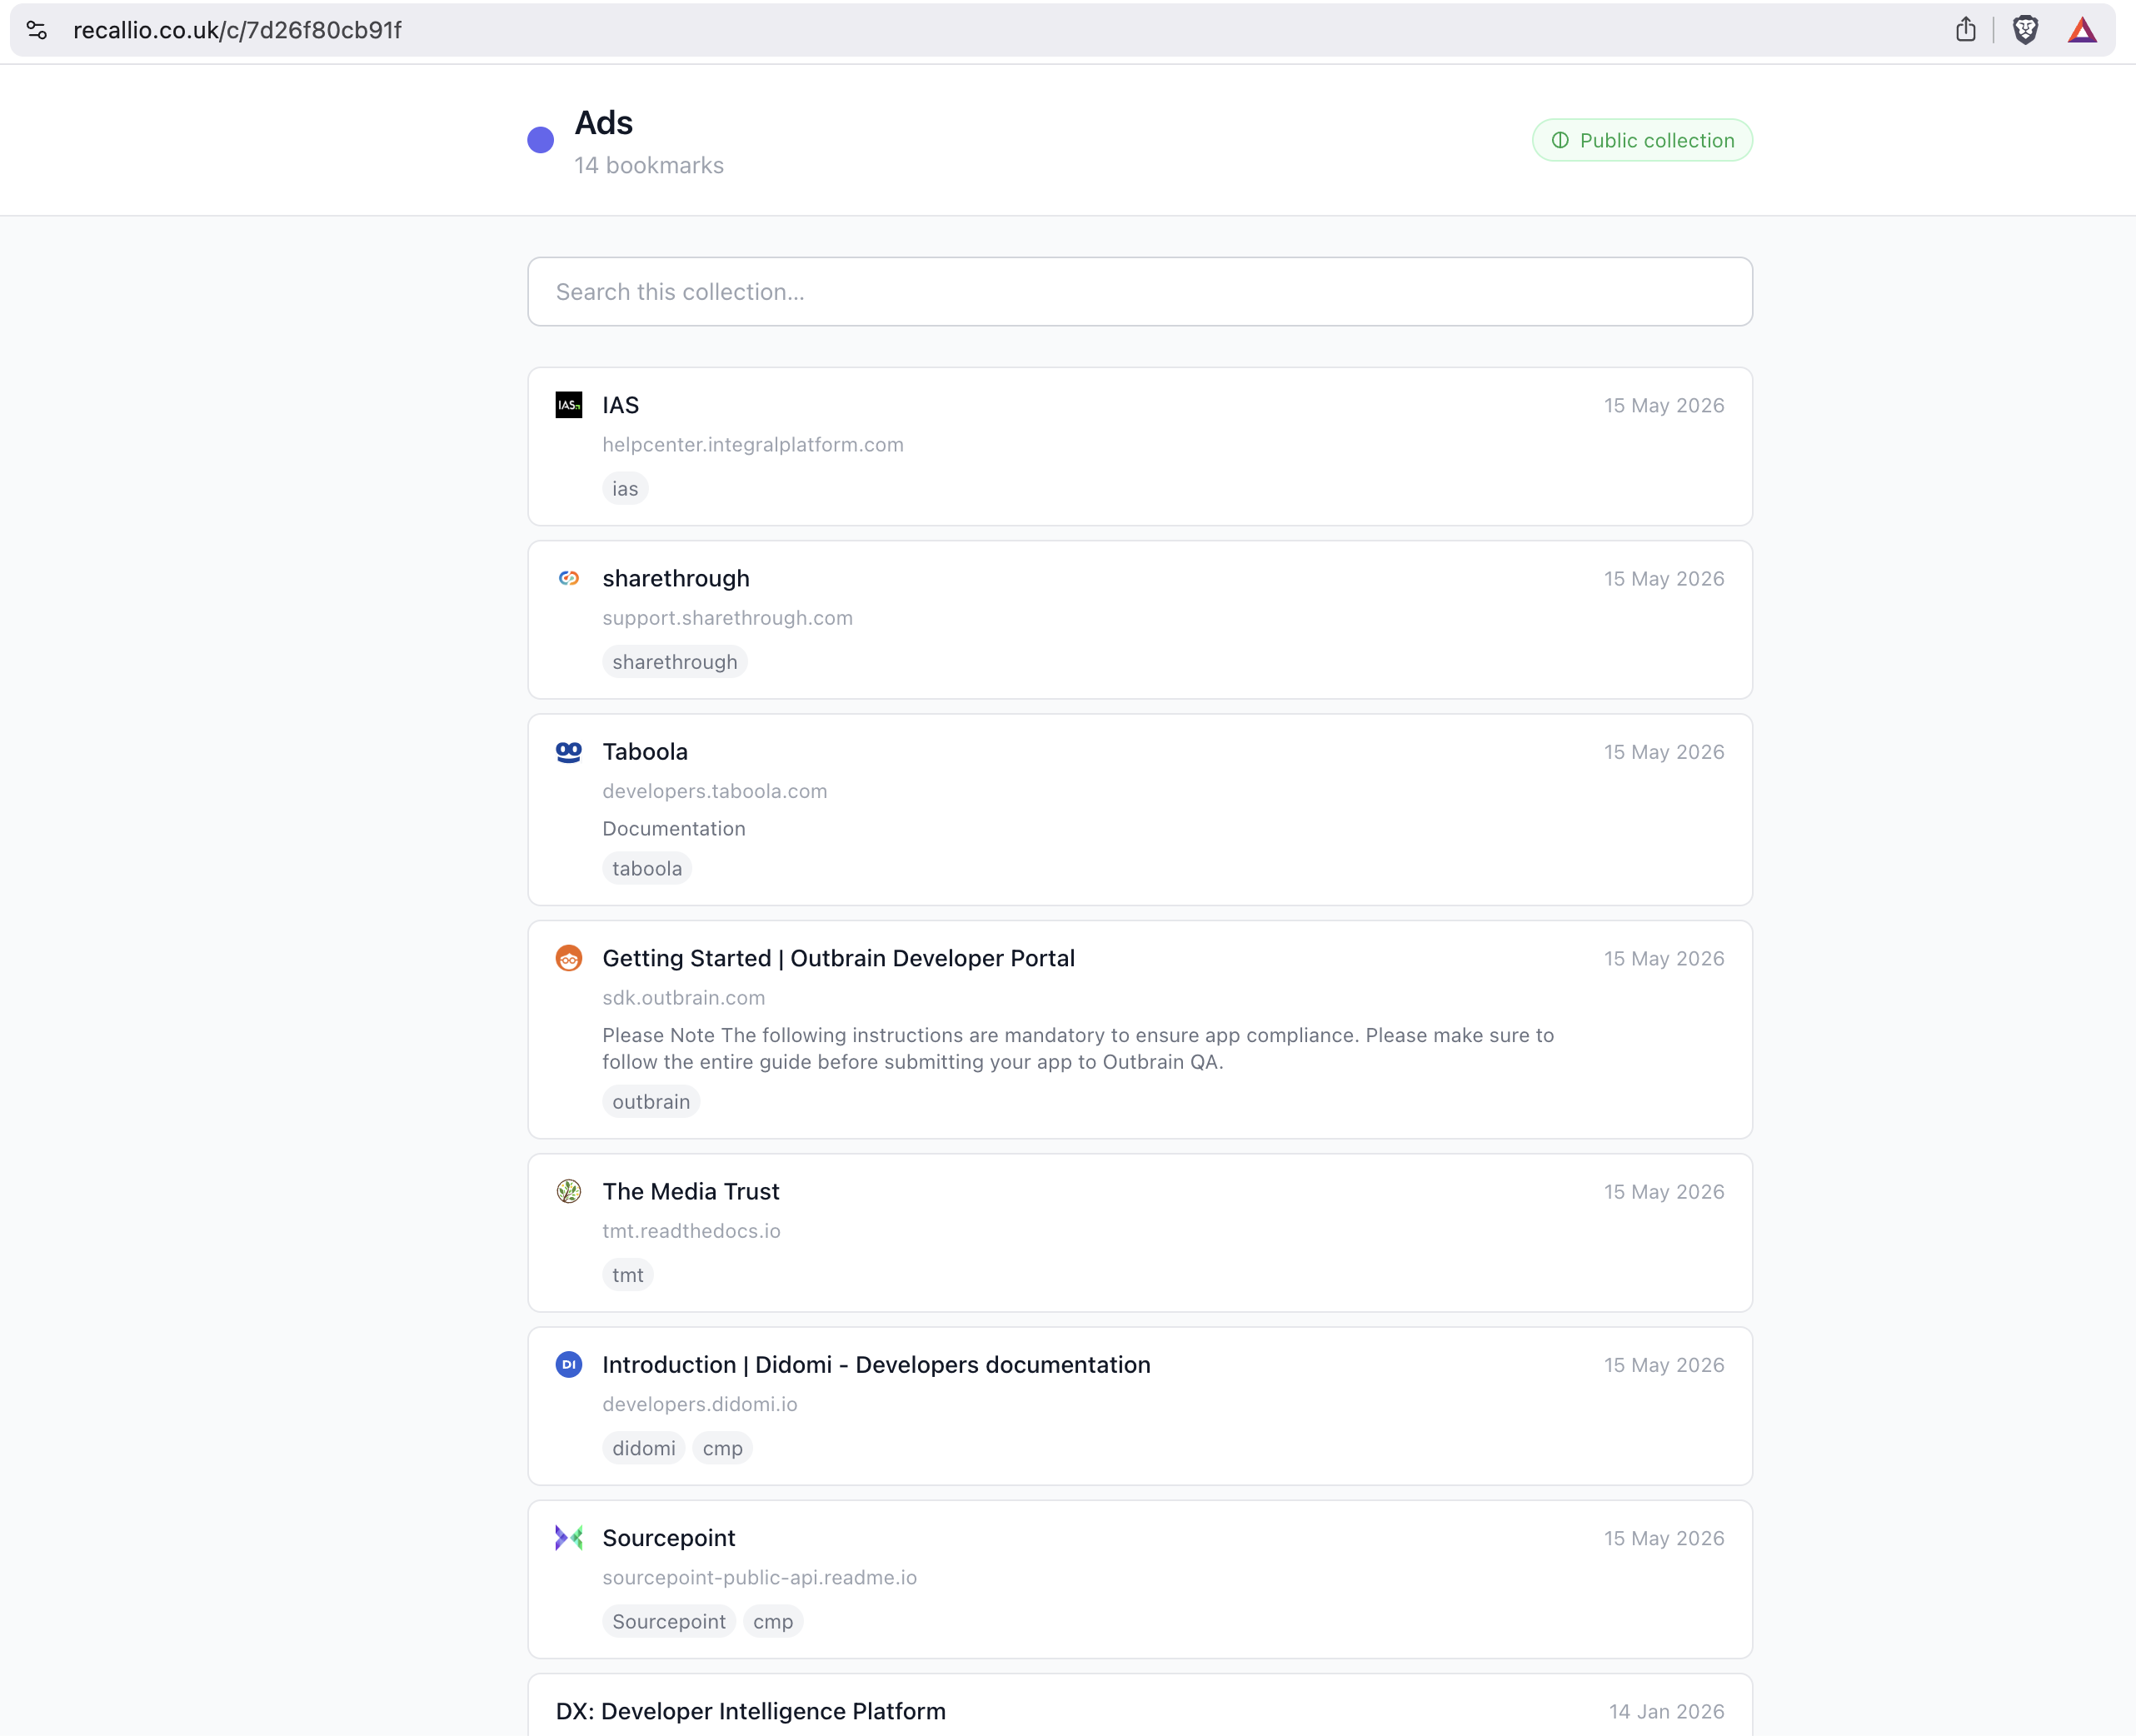The width and height of the screenshot is (2136, 1736).
Task: Click the 14 Jan 2026 date
Action: coord(1666,1711)
